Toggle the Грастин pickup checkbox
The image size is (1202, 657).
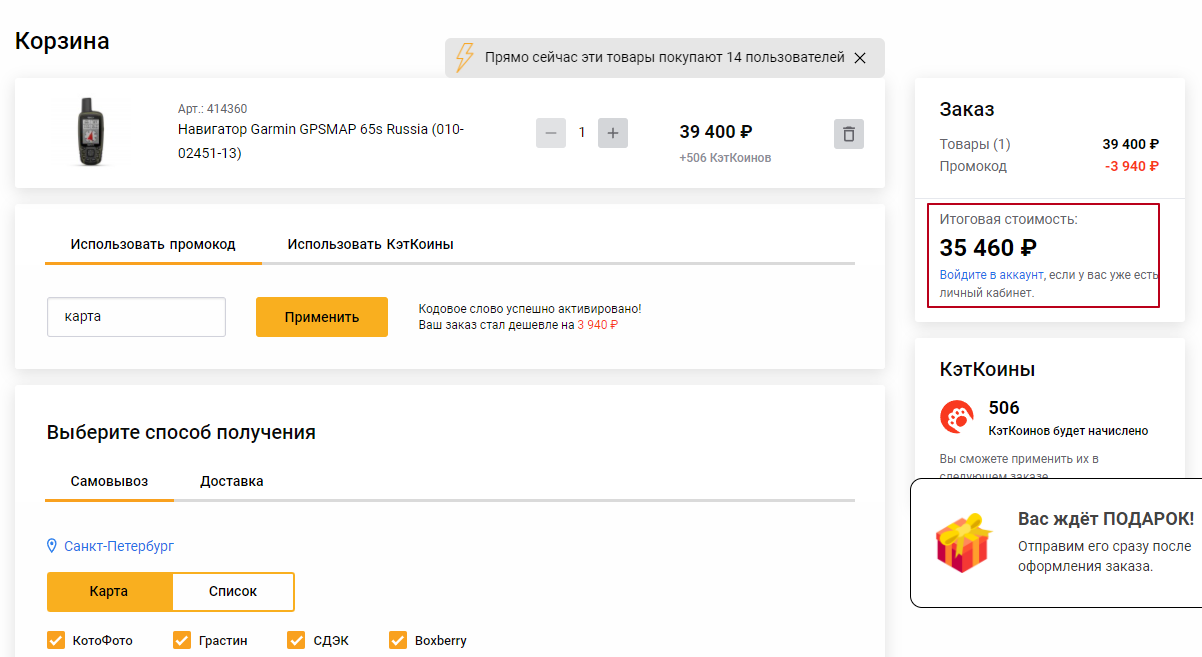pos(182,640)
